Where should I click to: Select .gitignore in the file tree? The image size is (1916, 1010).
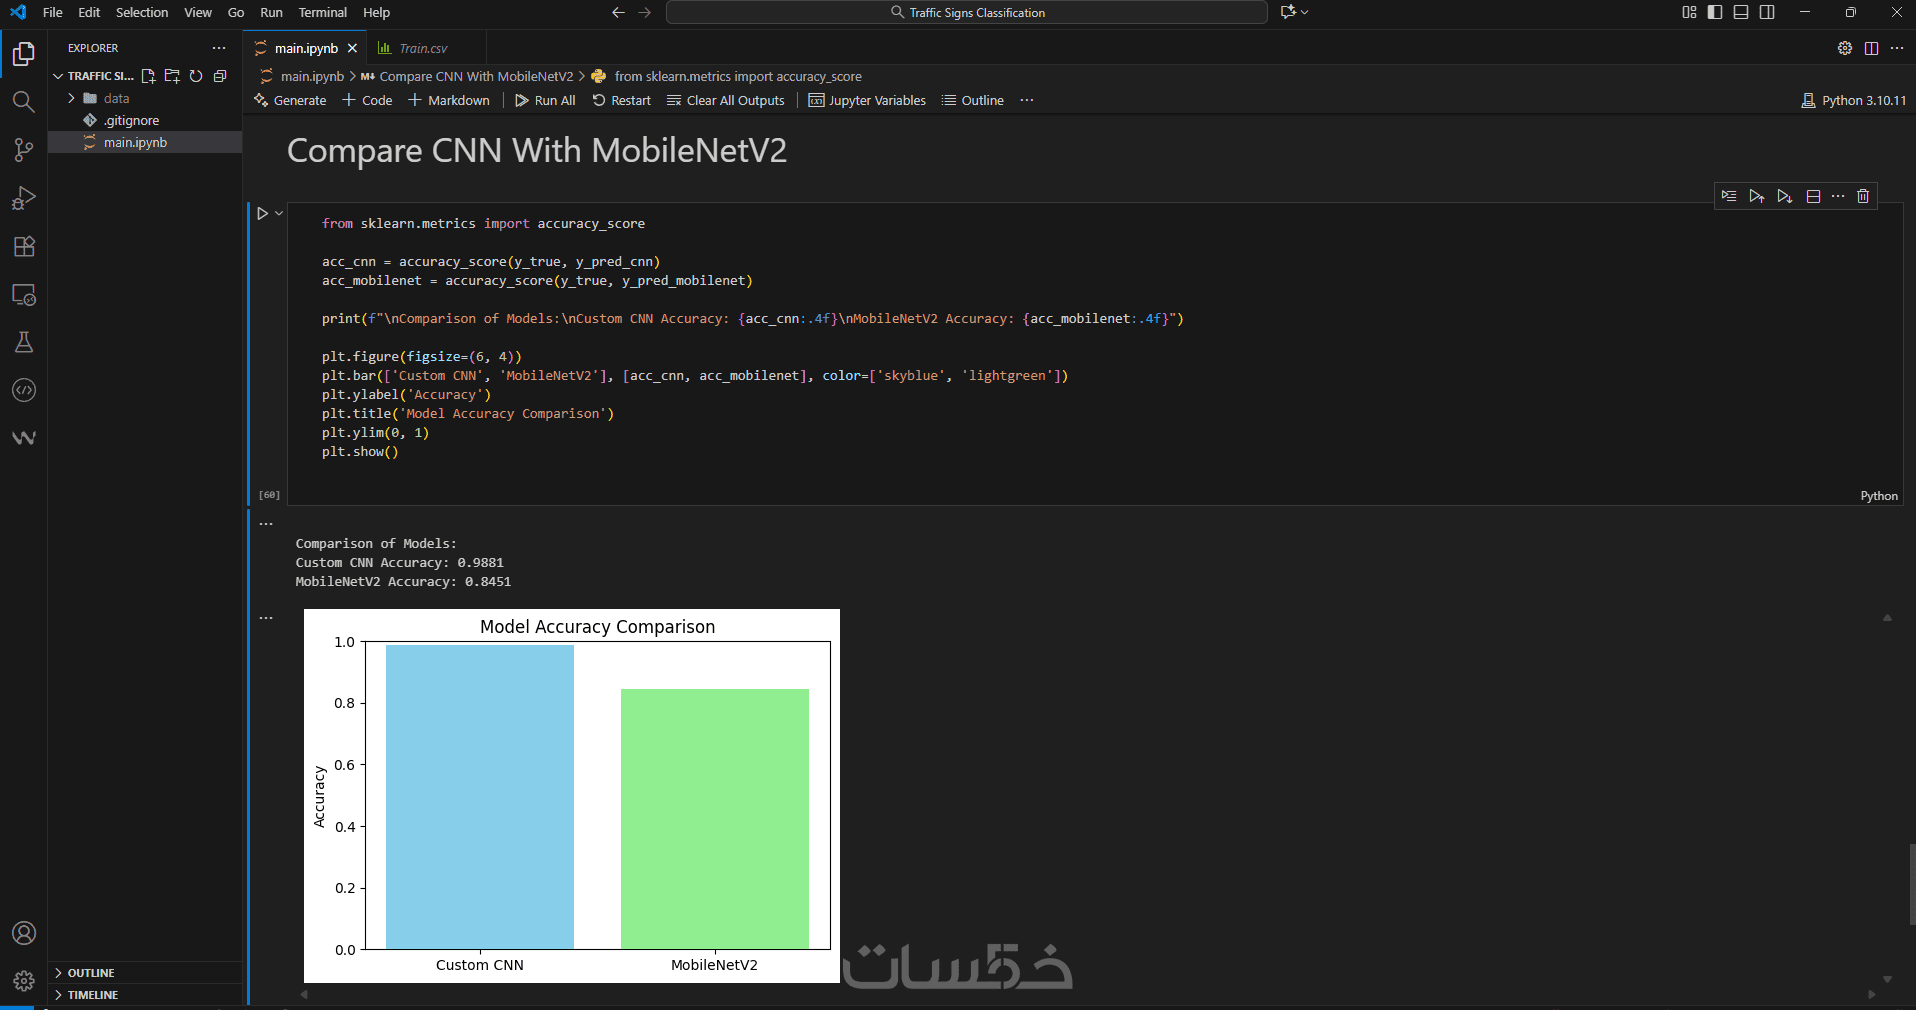[x=145, y=120]
